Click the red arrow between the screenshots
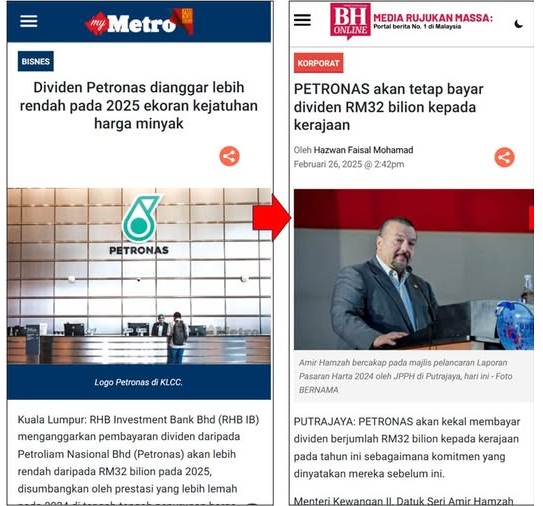Screen dimensions: 543x506 [272, 218]
